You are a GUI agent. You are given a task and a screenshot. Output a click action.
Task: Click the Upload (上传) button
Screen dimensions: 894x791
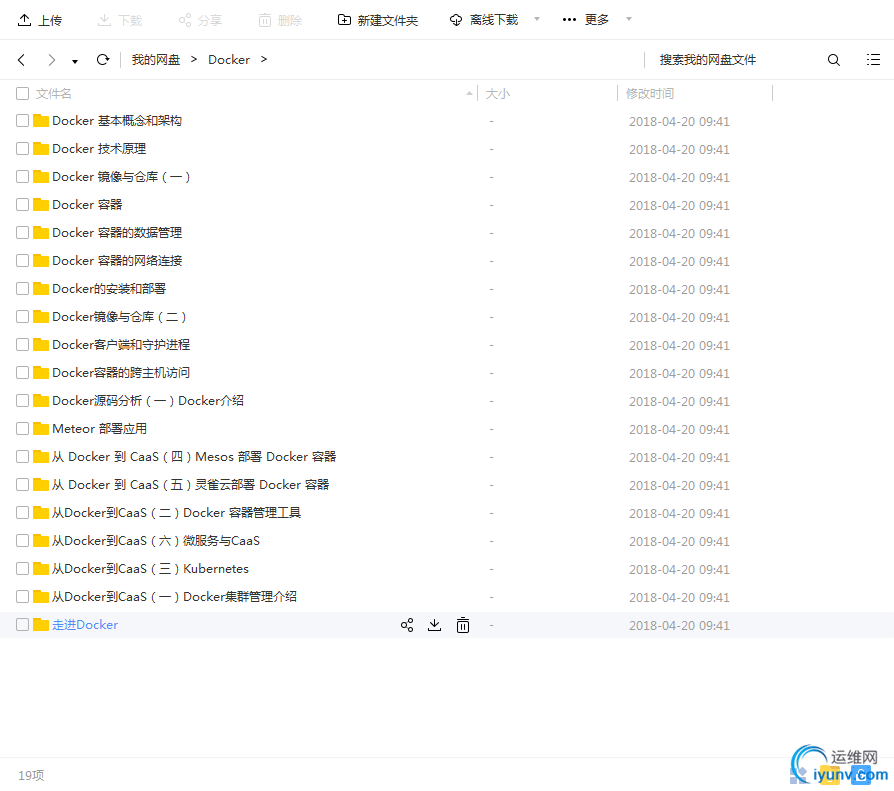pos(40,21)
